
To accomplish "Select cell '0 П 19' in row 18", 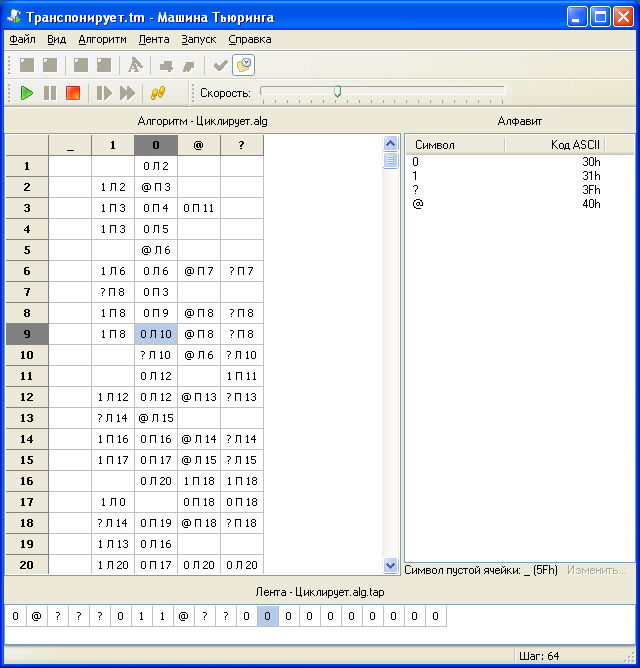I will point(156,523).
